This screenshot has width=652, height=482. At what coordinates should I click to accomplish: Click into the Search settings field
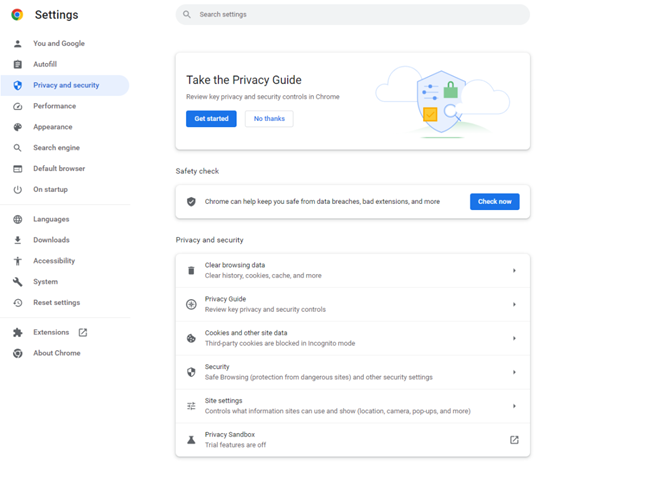353,15
